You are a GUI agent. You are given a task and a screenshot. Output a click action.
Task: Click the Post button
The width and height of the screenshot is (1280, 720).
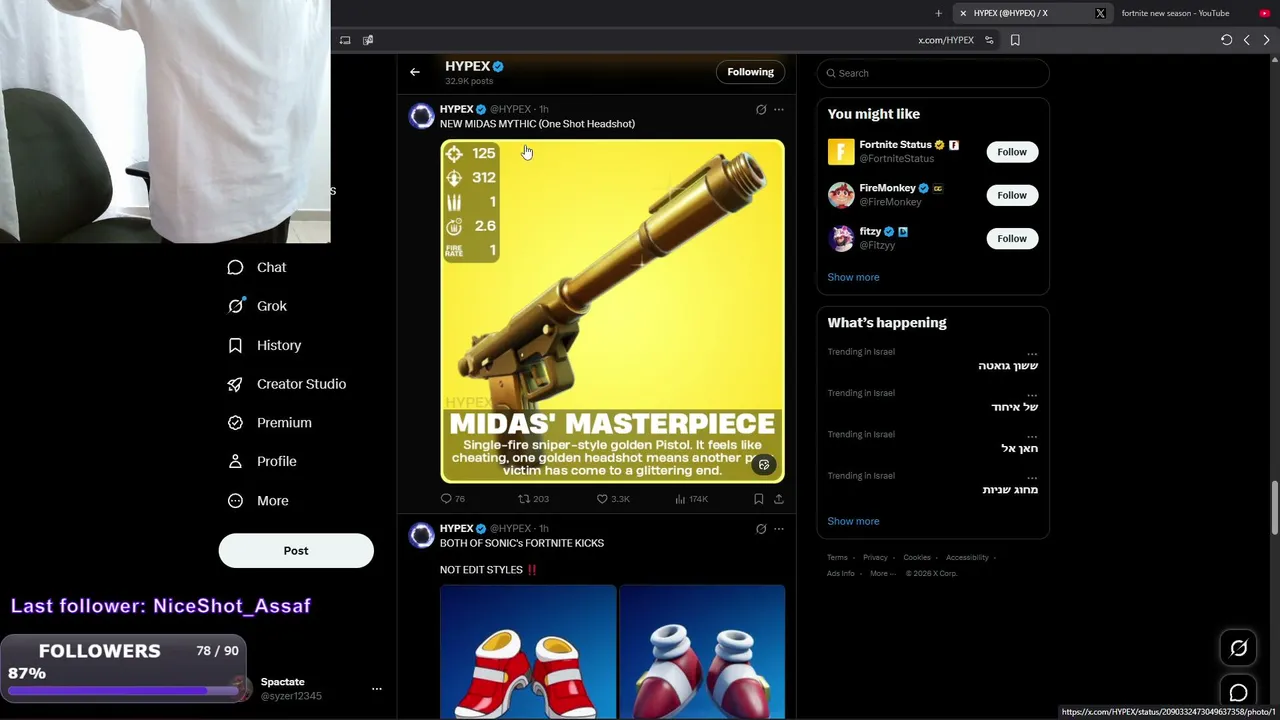pos(296,550)
